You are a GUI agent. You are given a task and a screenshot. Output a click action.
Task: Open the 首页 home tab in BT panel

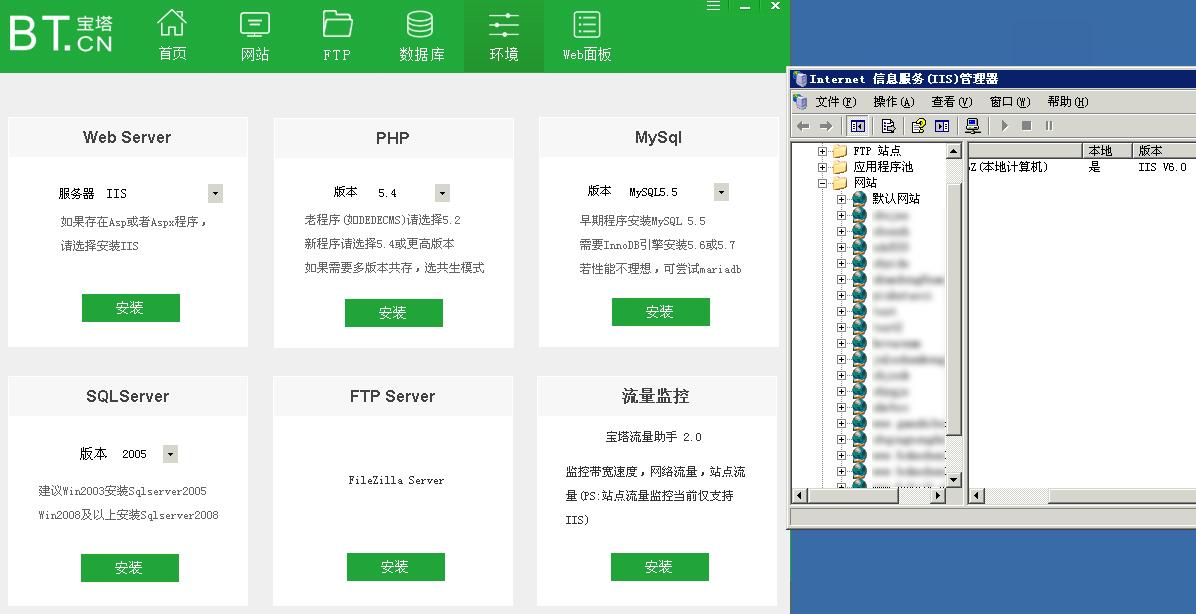(172, 36)
